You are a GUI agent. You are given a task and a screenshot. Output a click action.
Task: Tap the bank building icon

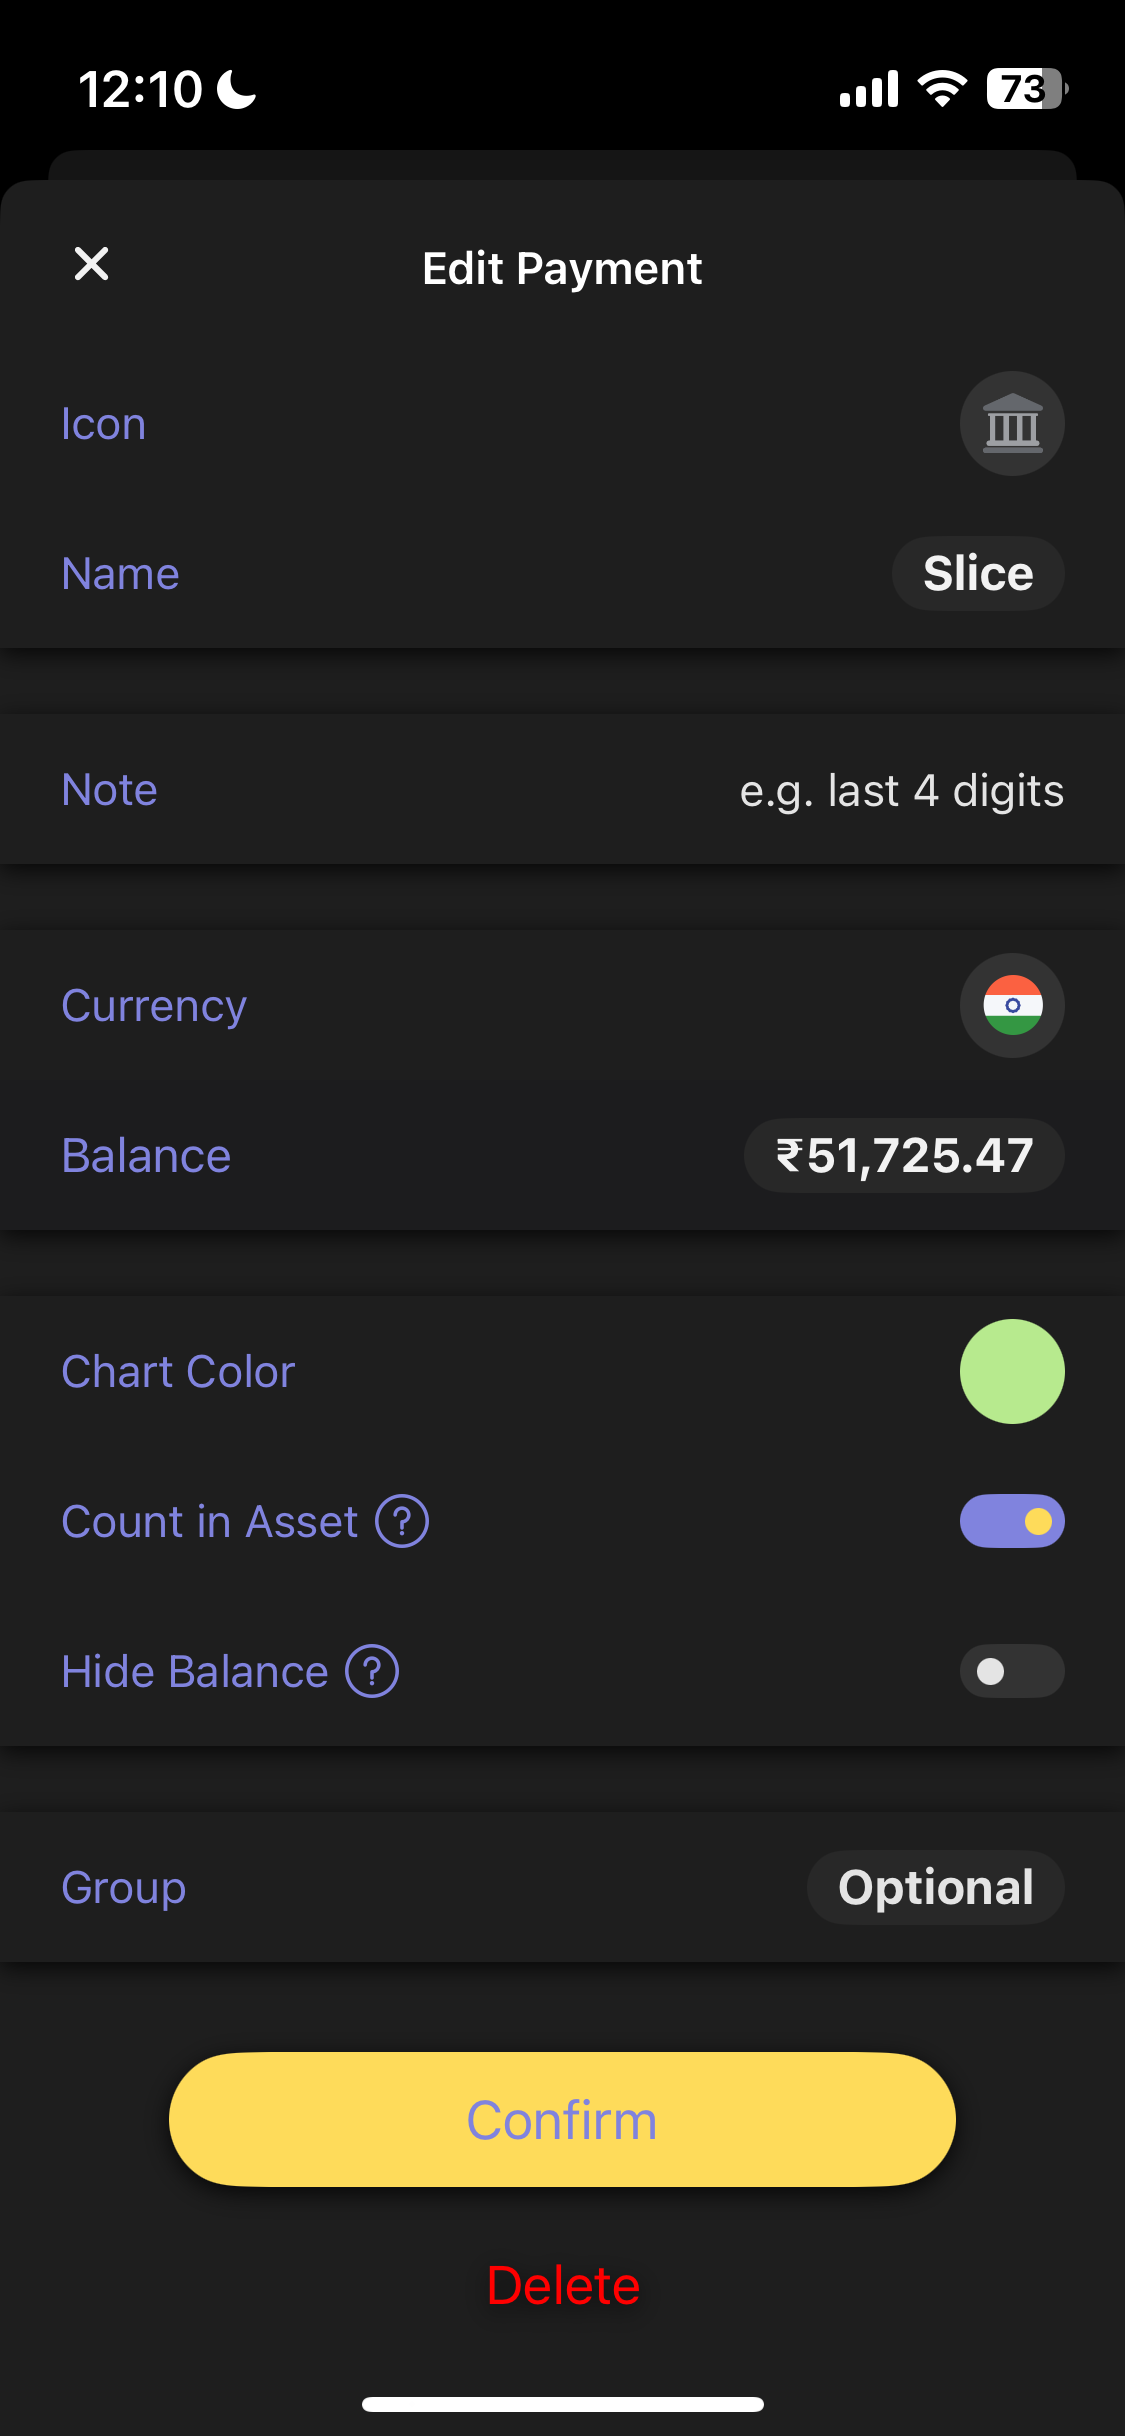1012,424
